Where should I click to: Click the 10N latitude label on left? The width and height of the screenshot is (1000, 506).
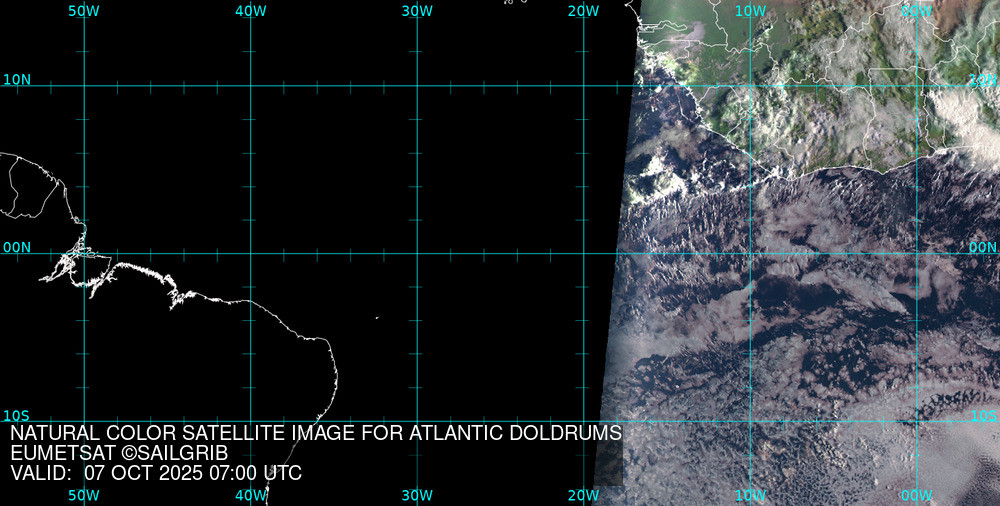pos(16,79)
